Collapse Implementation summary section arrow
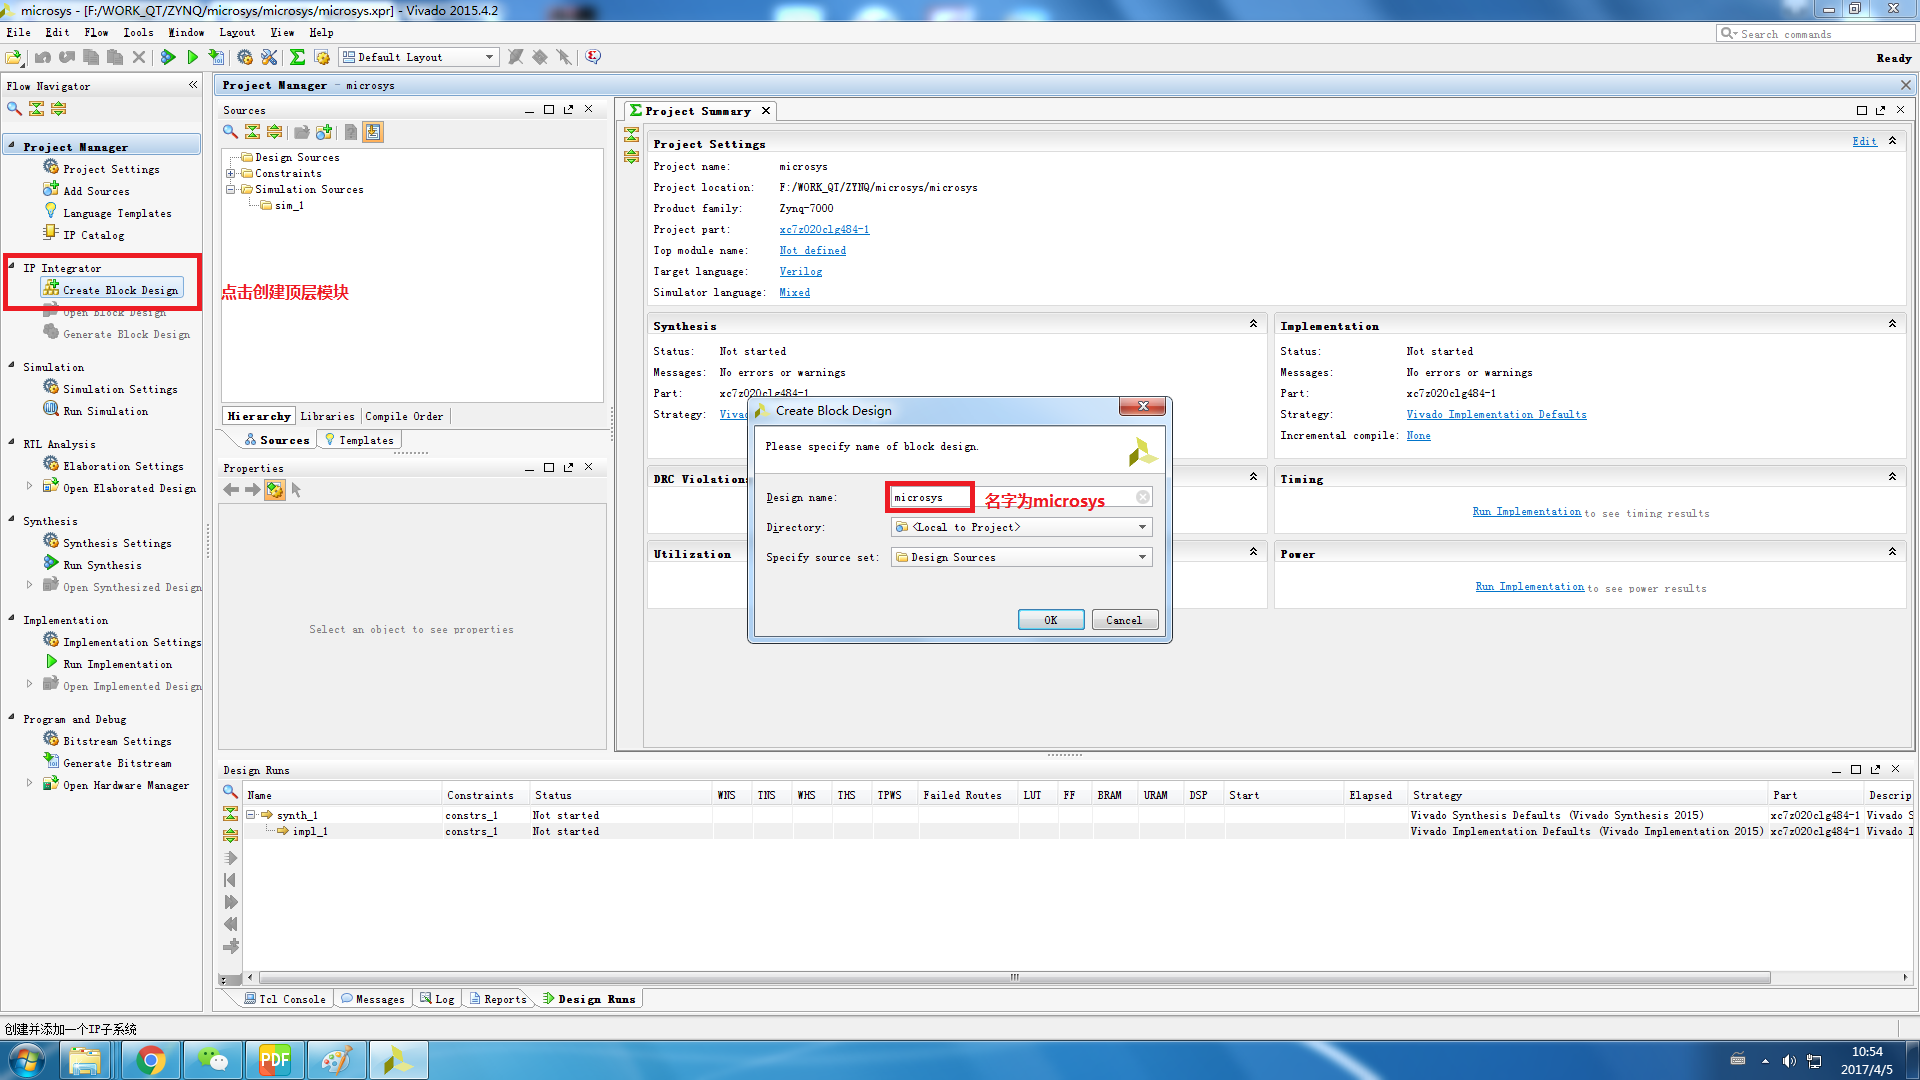 [1892, 324]
